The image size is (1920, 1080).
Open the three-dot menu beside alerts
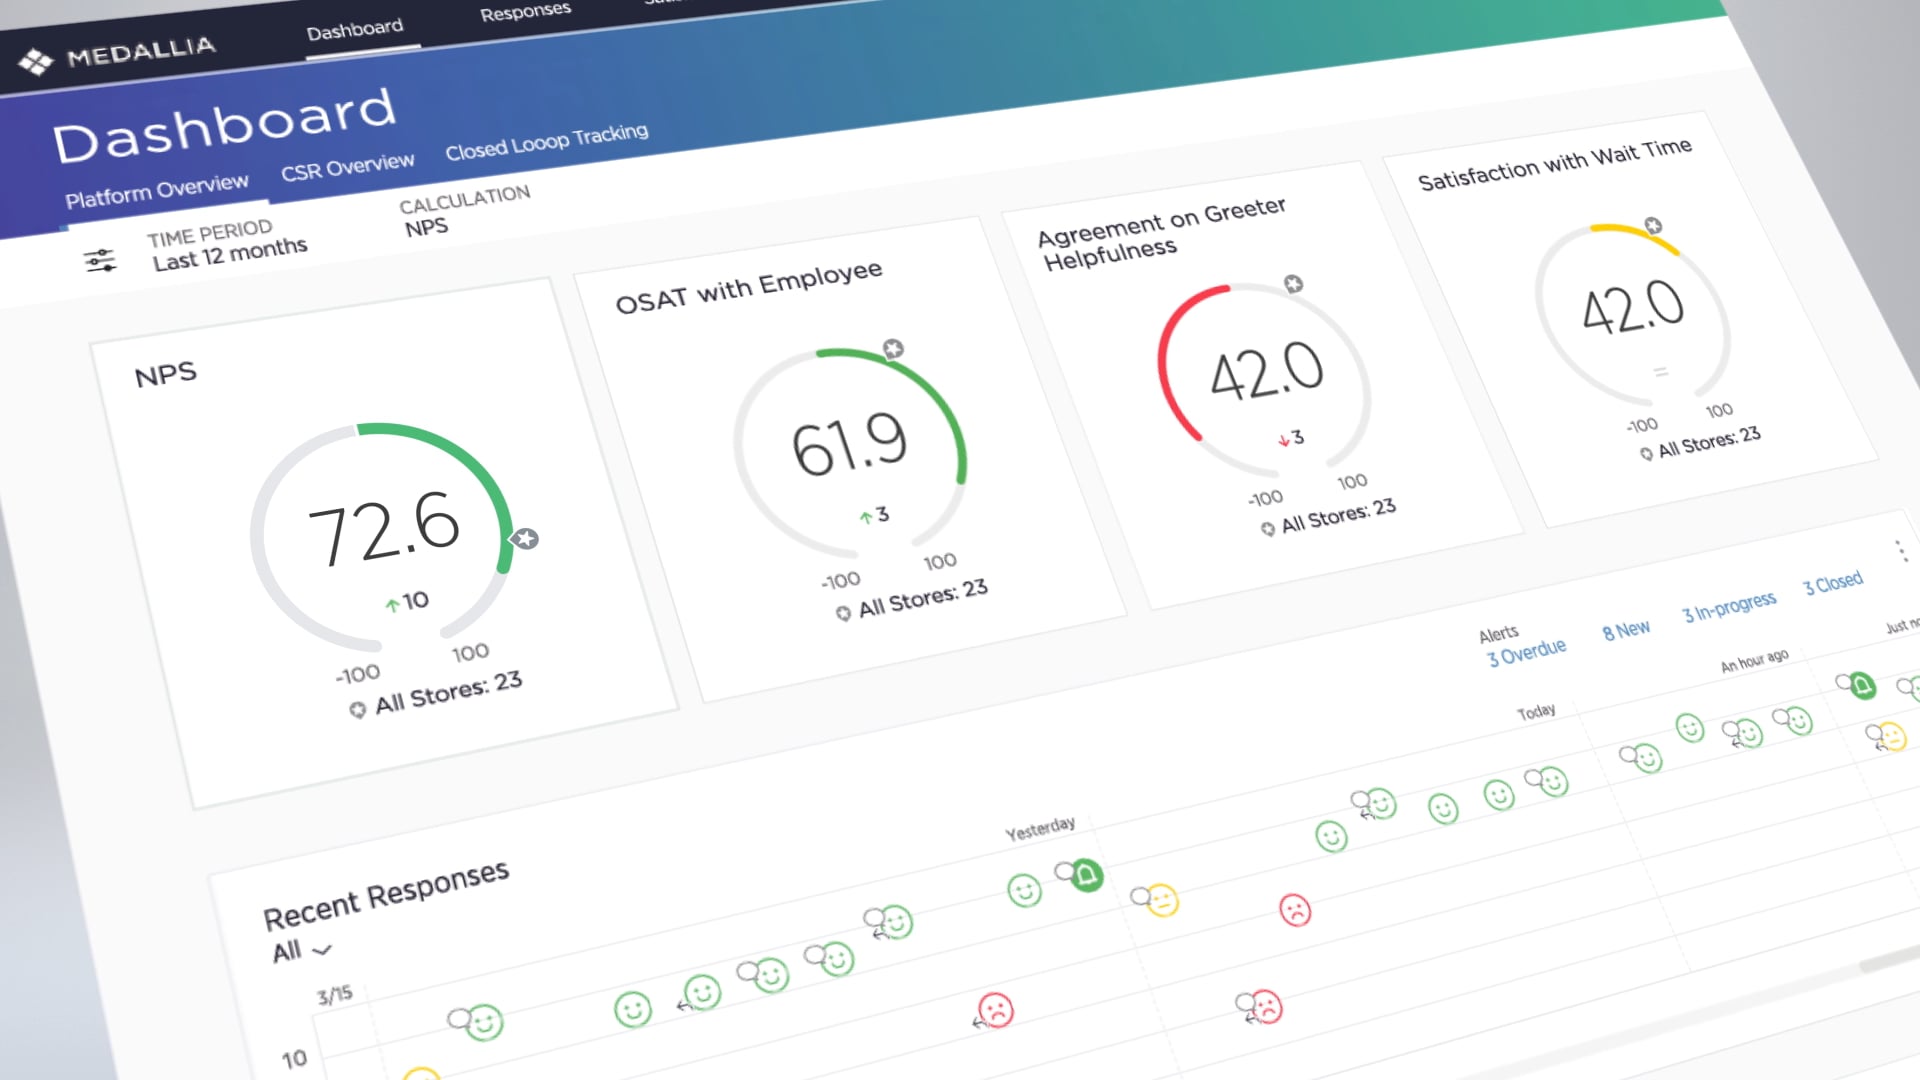(1900, 551)
